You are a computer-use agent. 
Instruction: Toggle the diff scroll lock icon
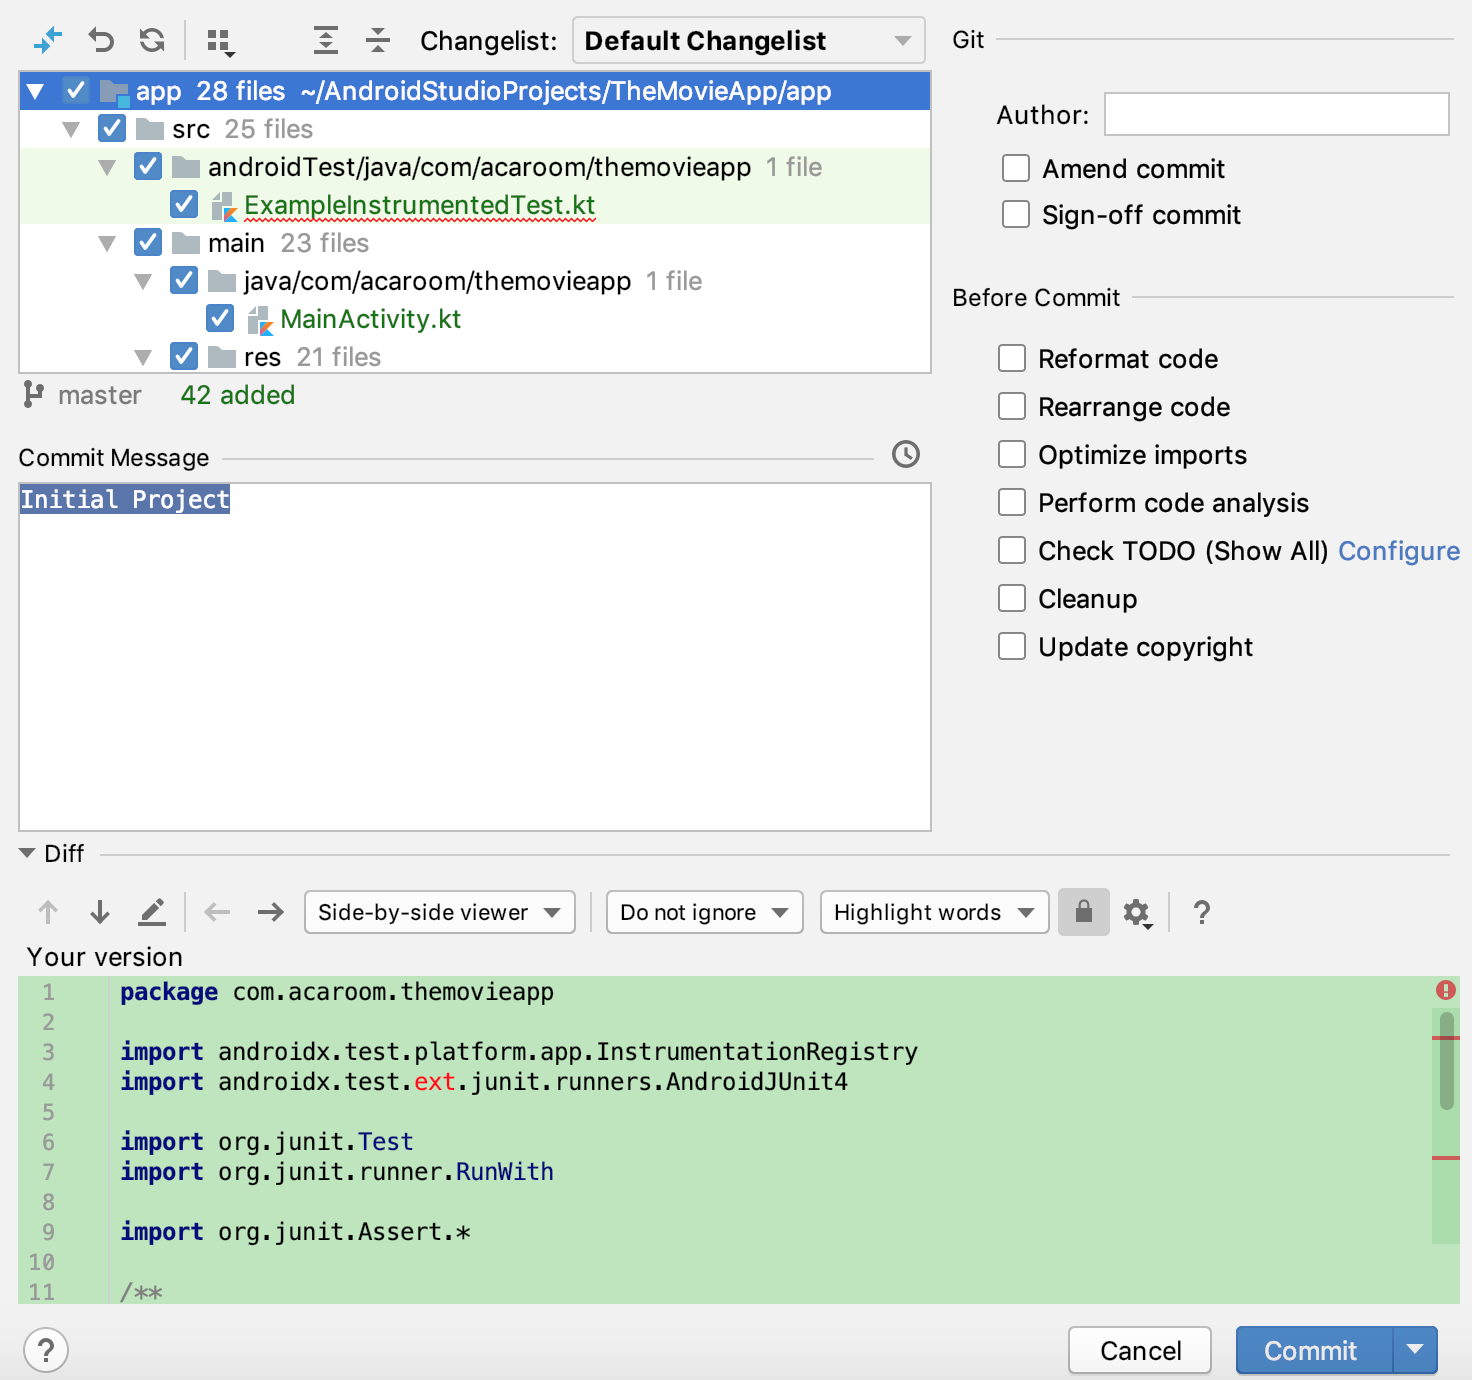[x=1083, y=912]
